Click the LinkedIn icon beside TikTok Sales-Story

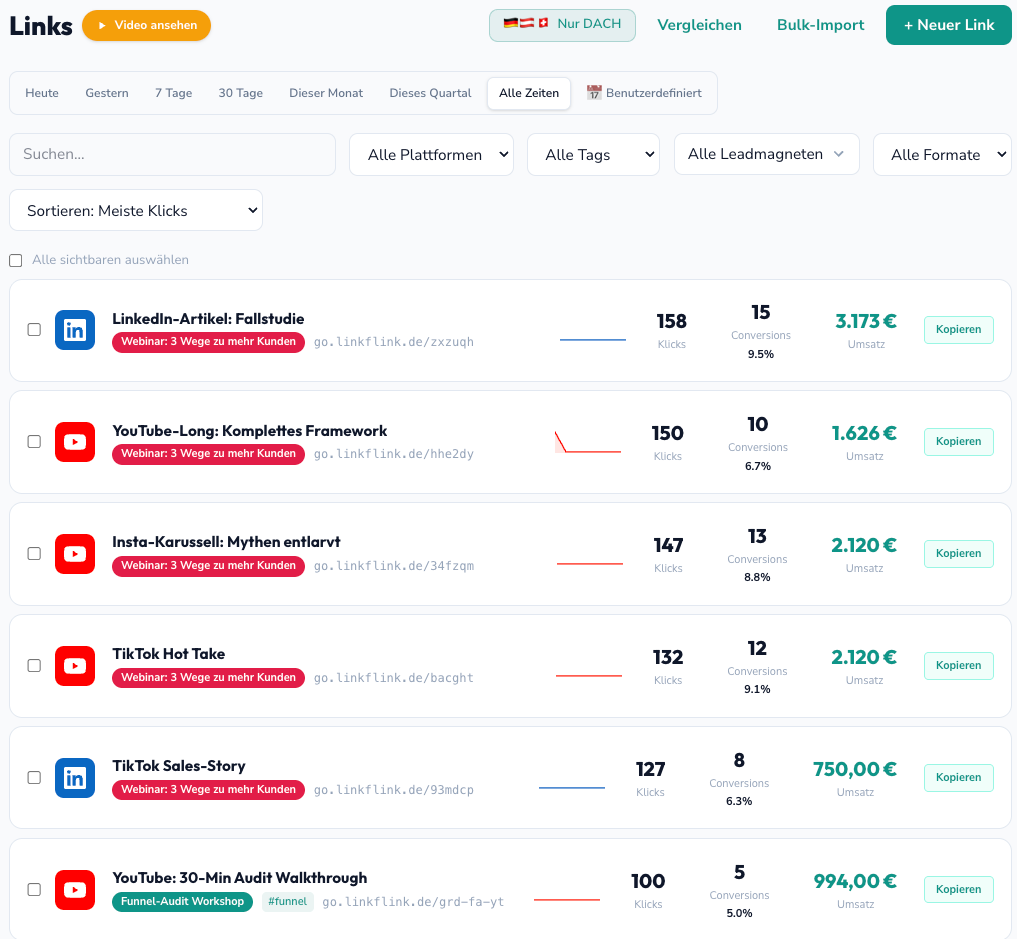coord(75,778)
